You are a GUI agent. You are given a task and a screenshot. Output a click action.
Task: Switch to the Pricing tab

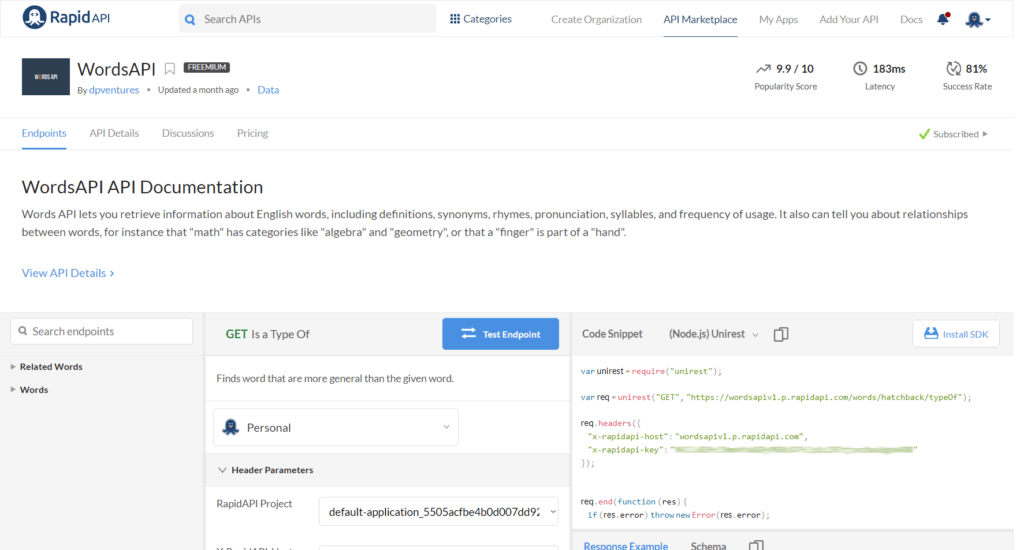(252, 133)
